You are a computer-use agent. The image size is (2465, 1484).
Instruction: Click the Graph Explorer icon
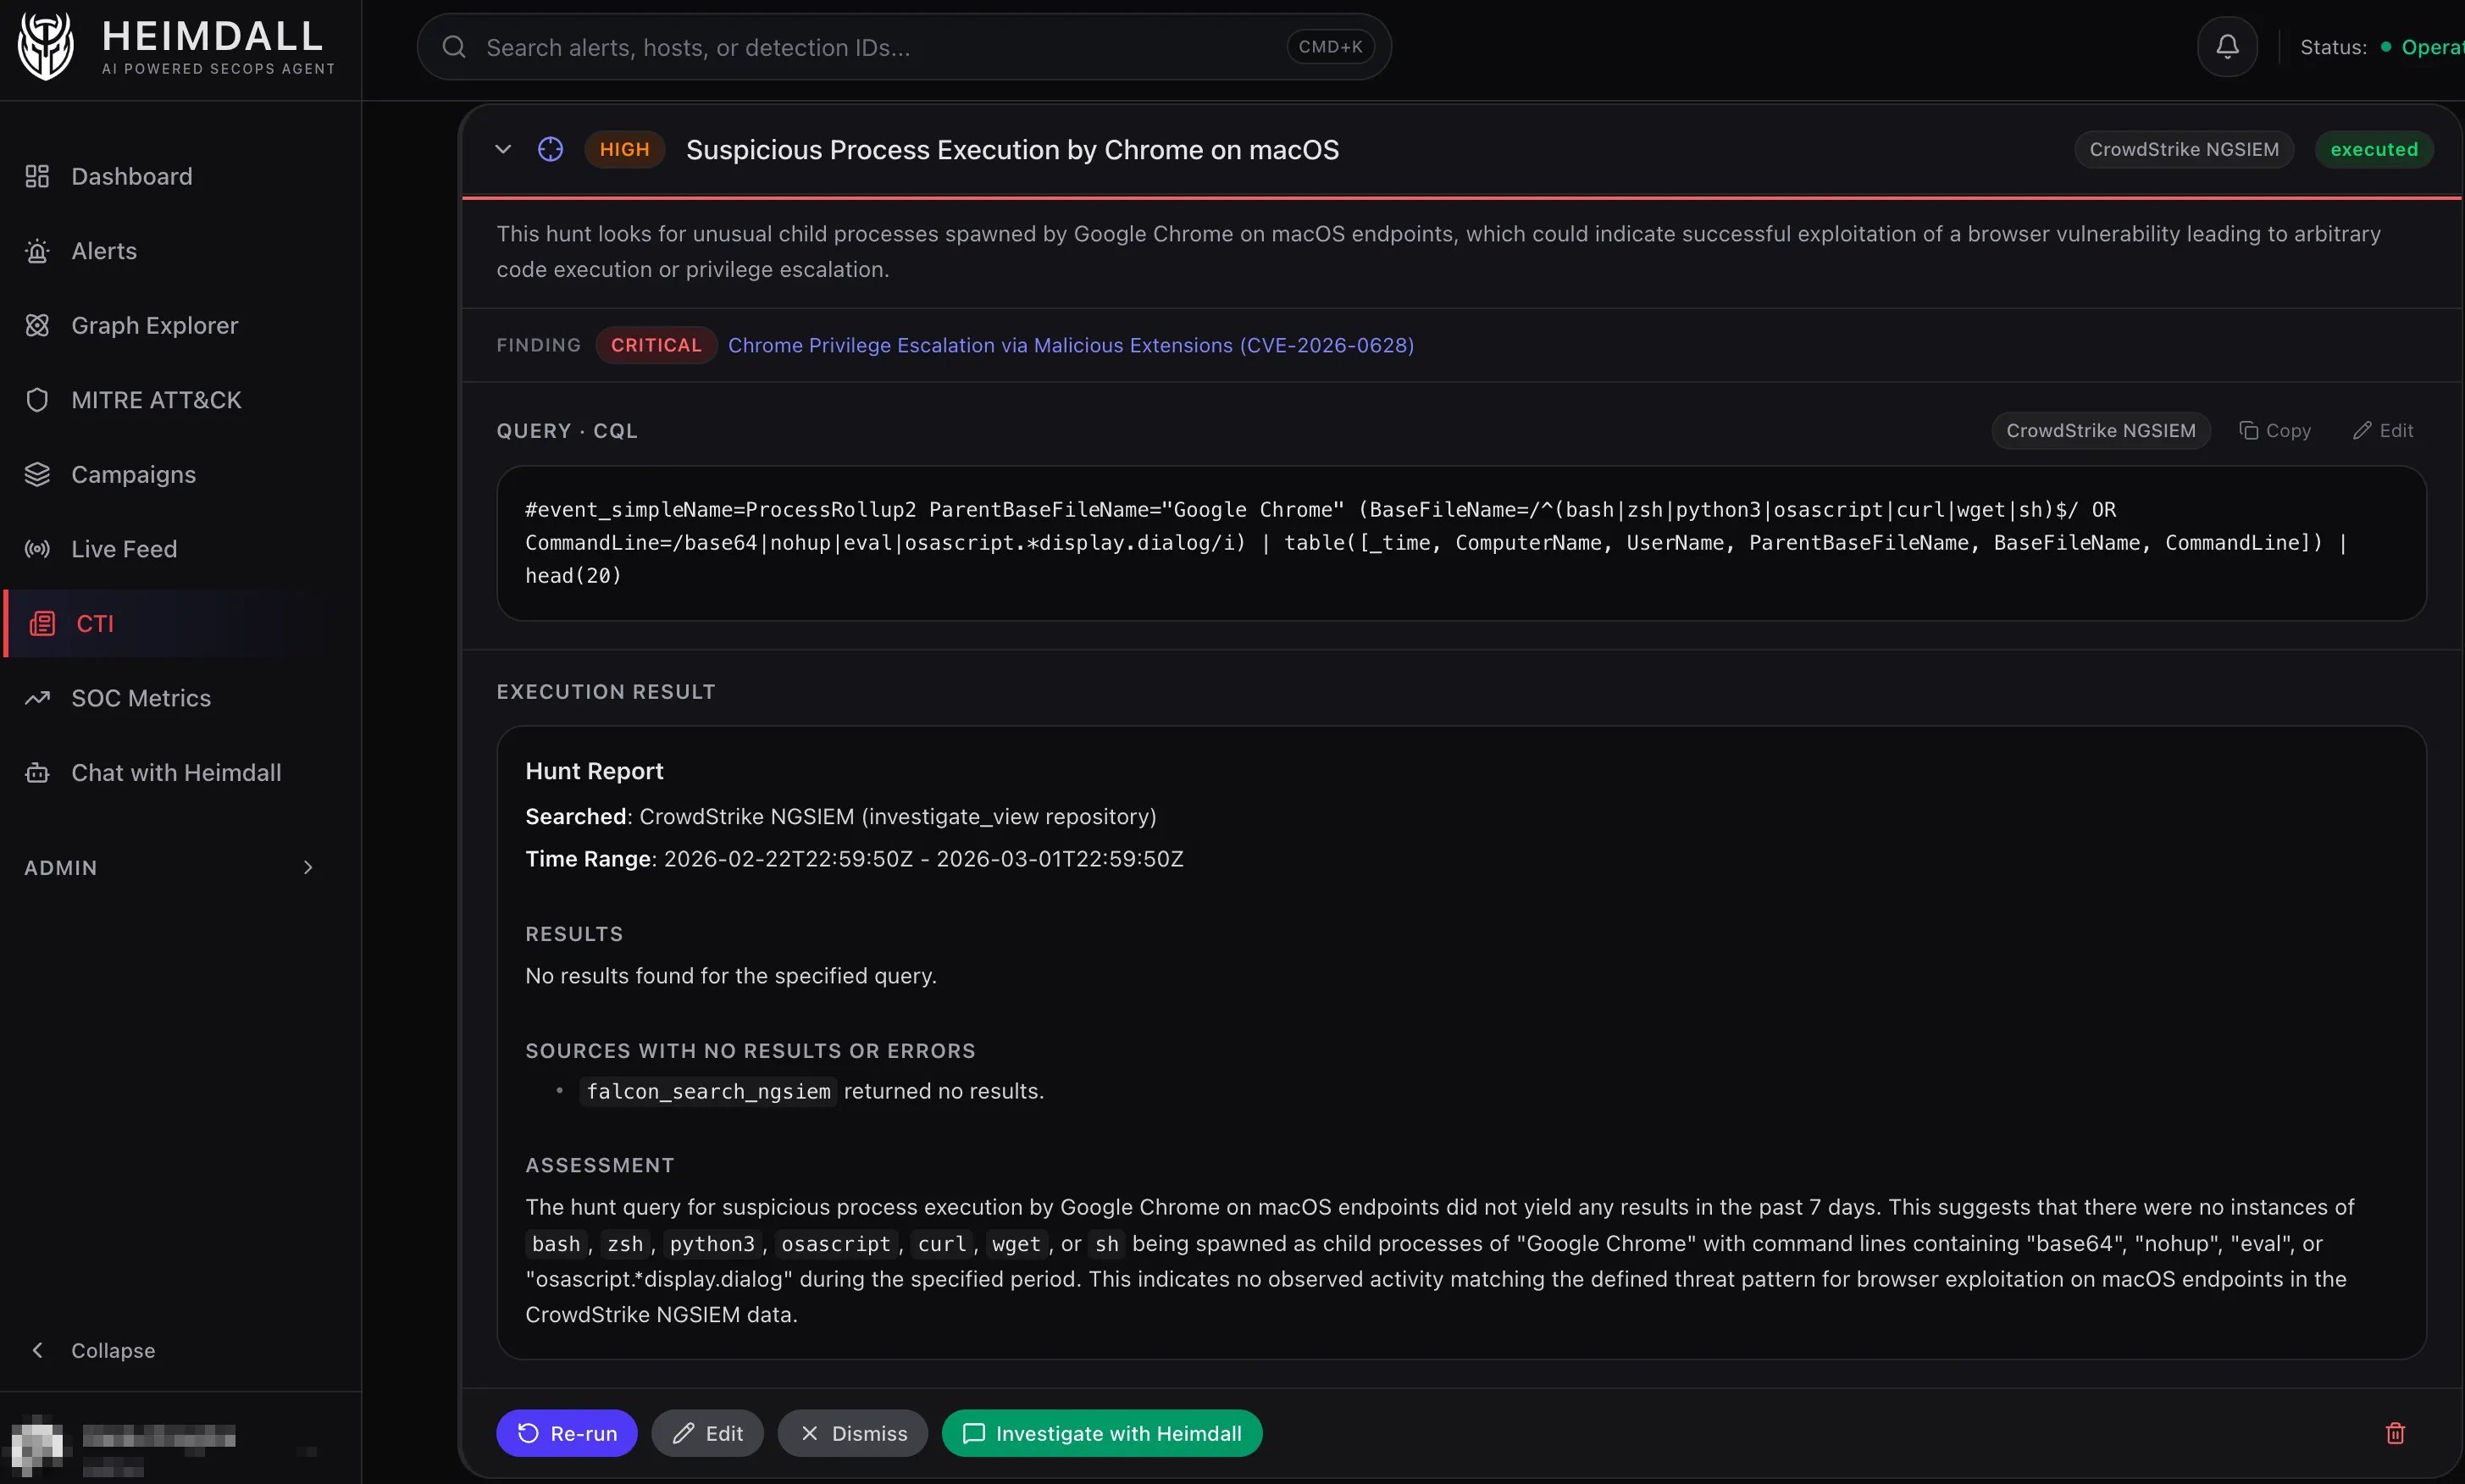[x=37, y=325]
